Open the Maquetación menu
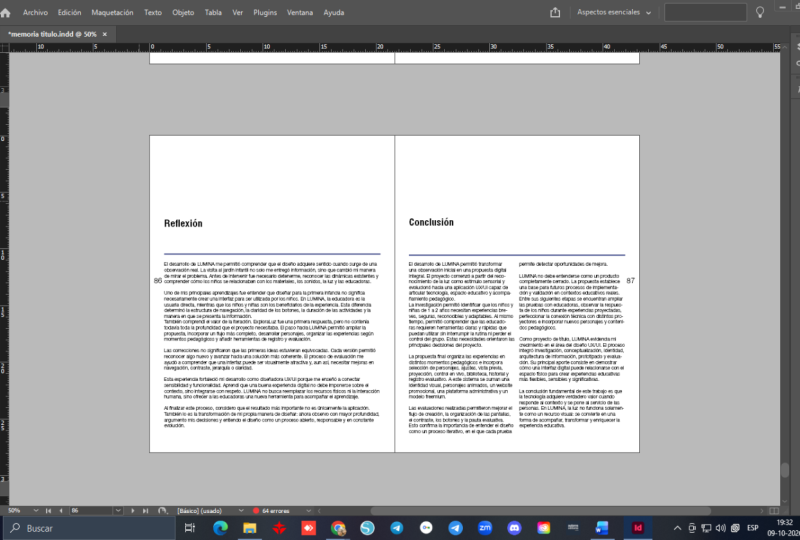Image resolution: width=800 pixels, height=540 pixels. 112,12
